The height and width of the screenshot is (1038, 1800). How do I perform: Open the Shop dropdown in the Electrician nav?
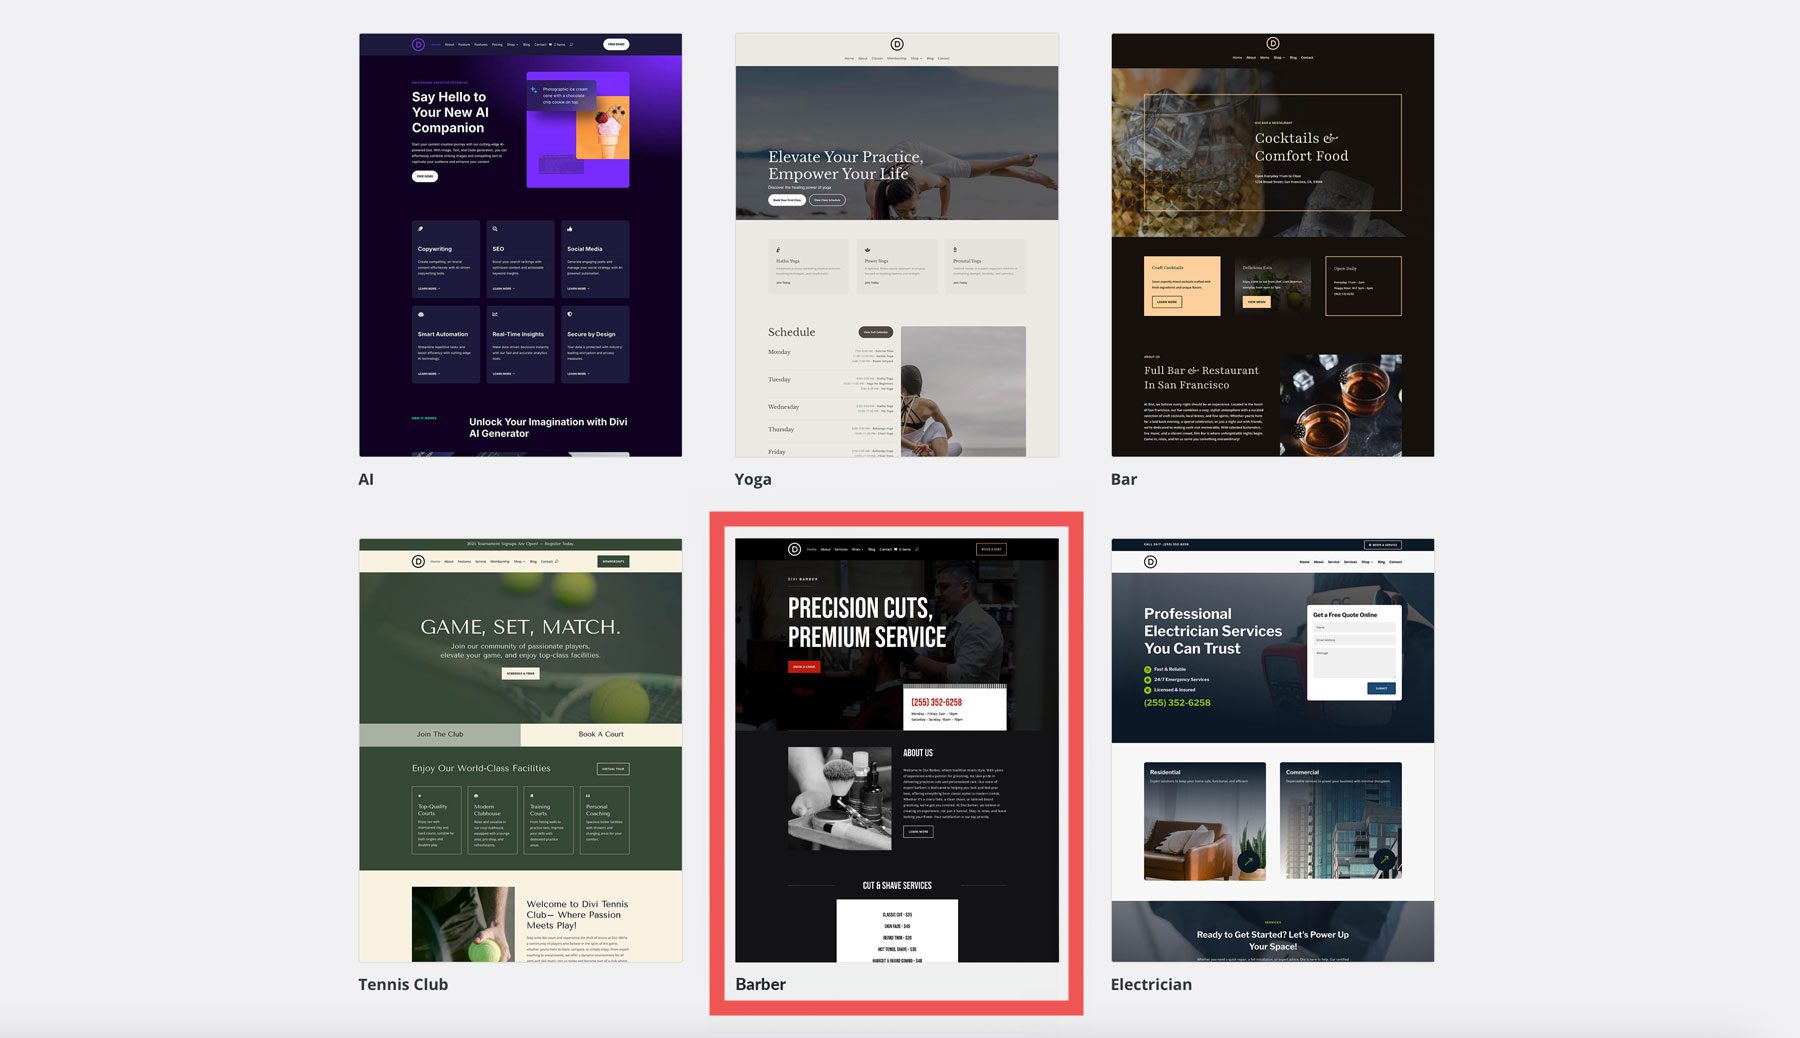click(1367, 562)
